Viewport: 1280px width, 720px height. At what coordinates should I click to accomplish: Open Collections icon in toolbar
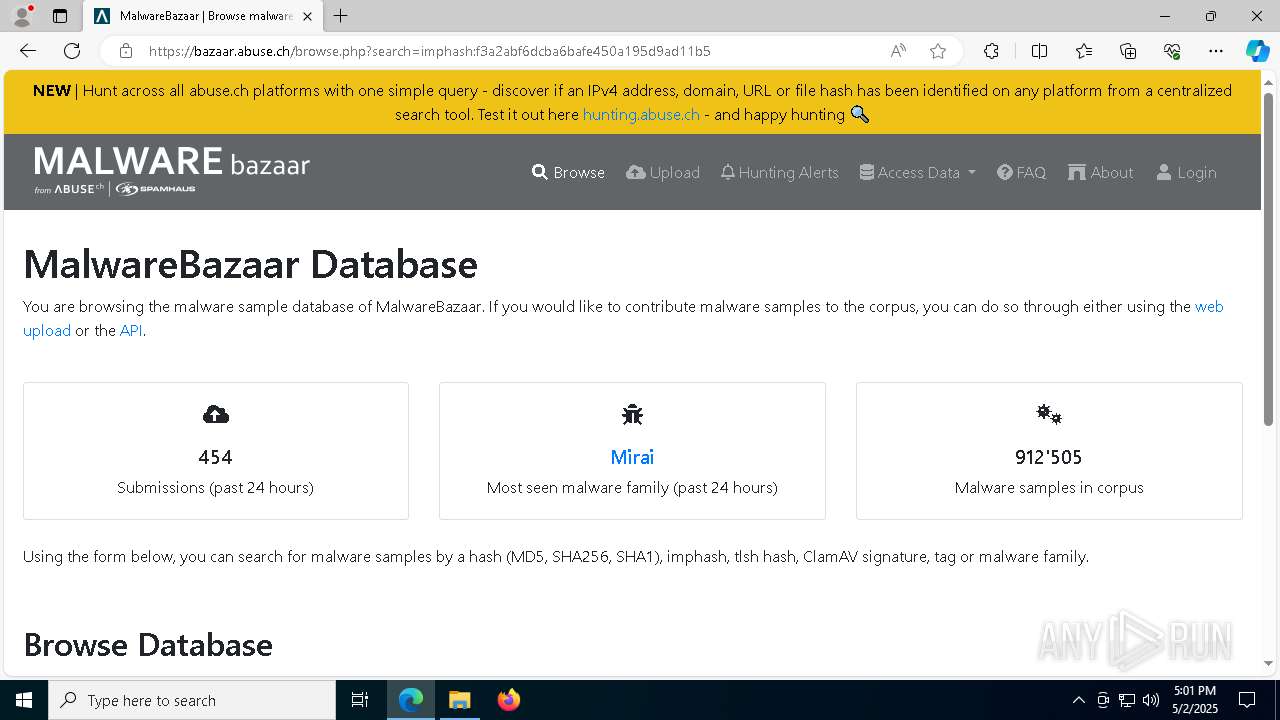click(x=1128, y=51)
